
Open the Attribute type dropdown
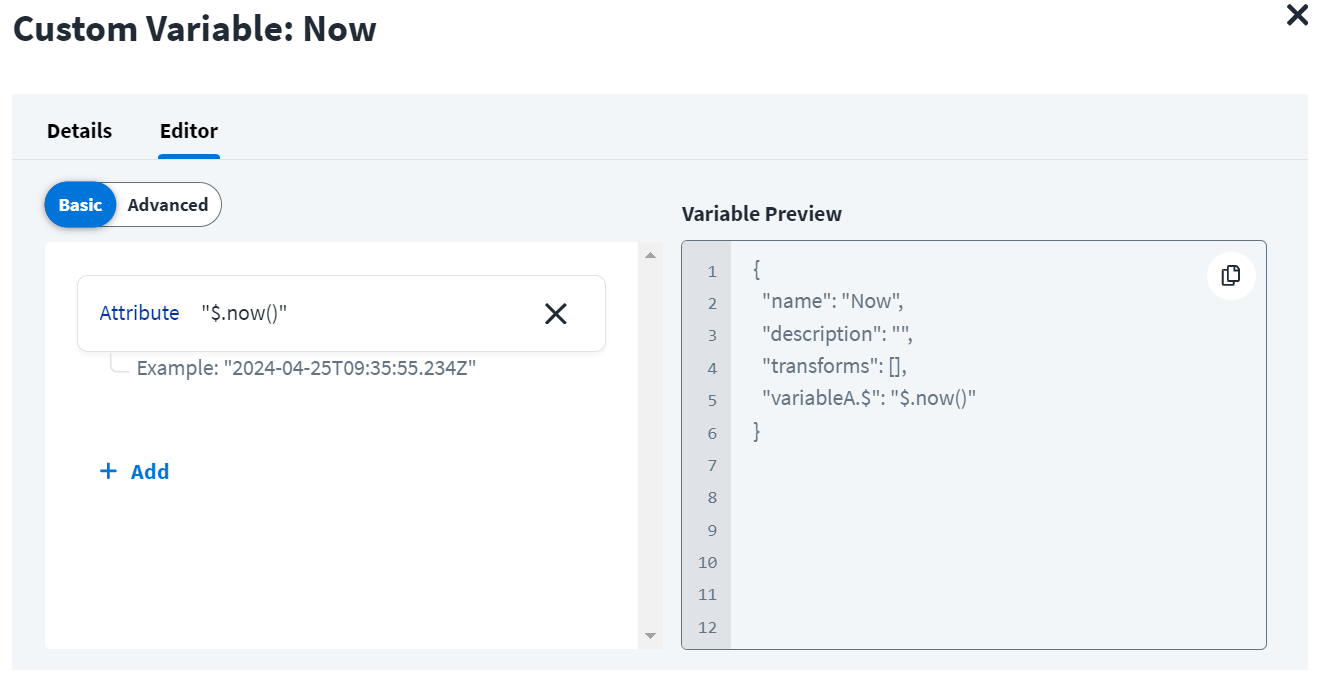click(x=139, y=313)
